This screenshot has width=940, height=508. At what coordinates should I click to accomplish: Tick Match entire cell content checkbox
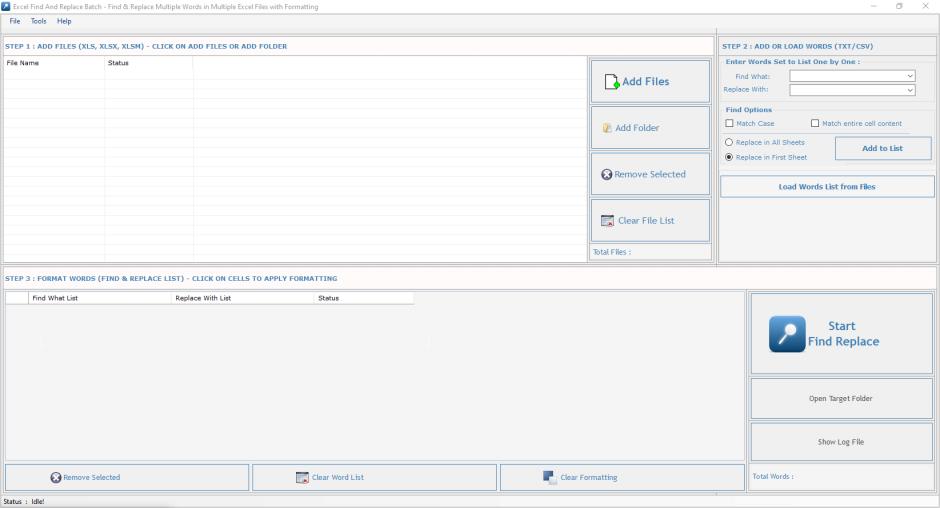point(815,123)
